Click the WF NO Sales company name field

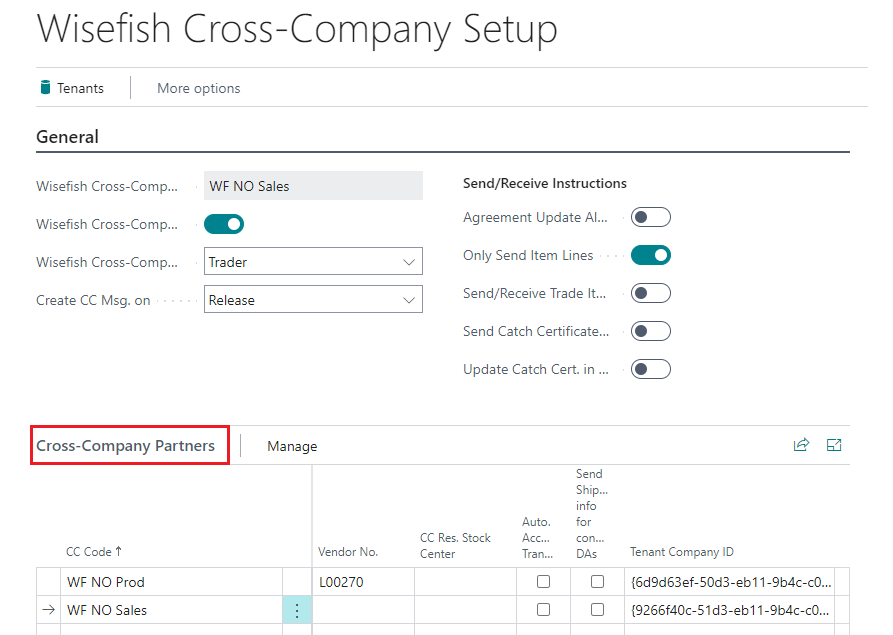(x=313, y=186)
